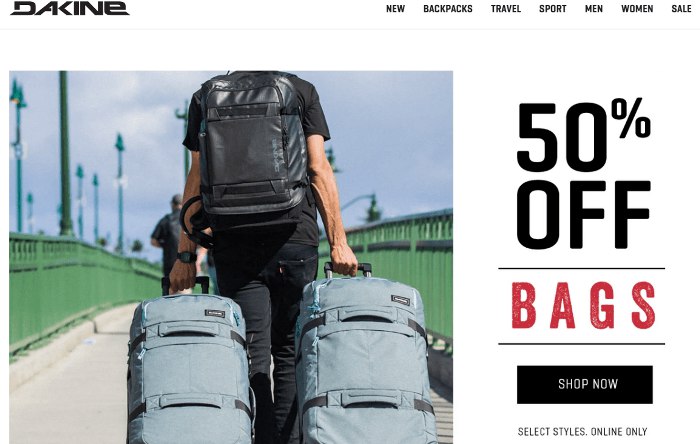Click the telescoping handle of the right roller bag
Image resolution: width=700 pixels, height=444 pixels.
[348, 270]
